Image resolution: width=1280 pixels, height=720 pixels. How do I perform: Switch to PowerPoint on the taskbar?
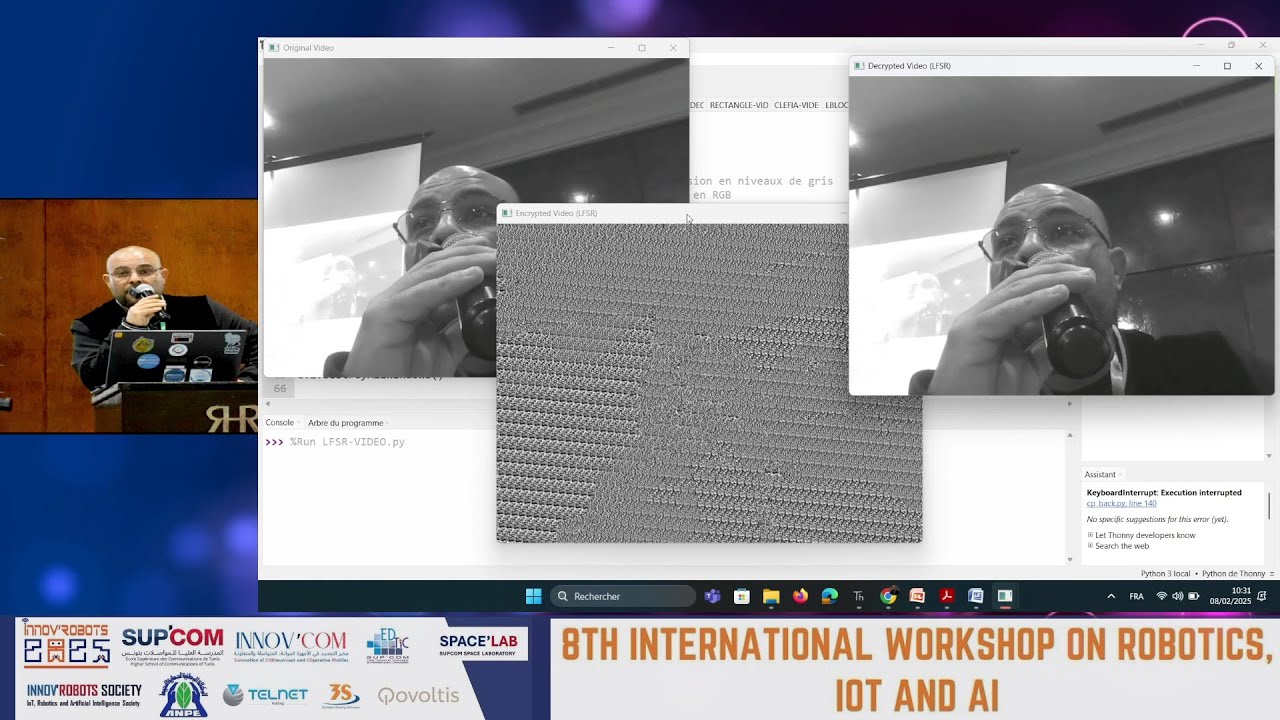tap(917, 596)
